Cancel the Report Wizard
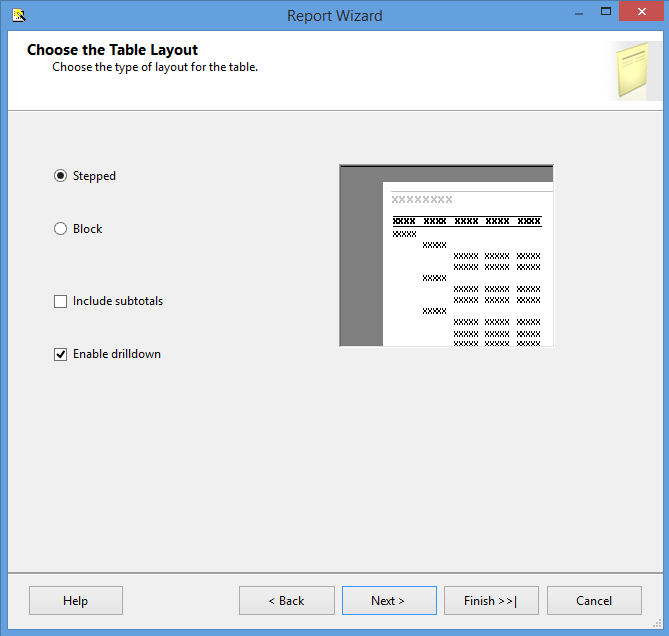The width and height of the screenshot is (669, 636). coord(594,601)
